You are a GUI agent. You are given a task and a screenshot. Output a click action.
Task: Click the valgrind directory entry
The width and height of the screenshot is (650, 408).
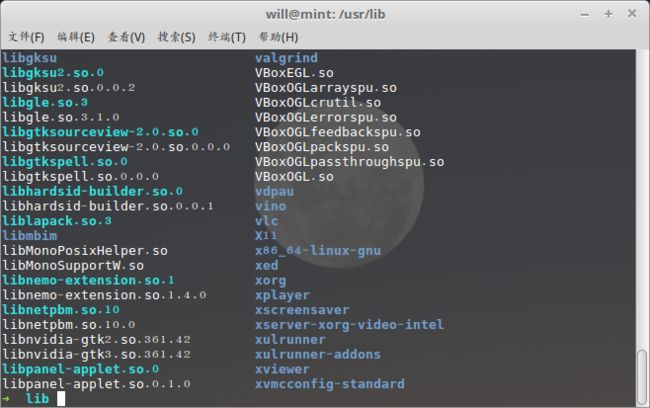(286, 58)
